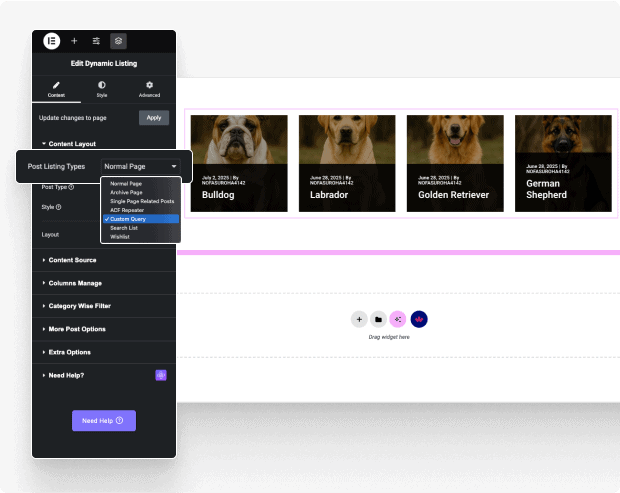
Task: Click the Elementor logo menu icon
Action: (52, 41)
